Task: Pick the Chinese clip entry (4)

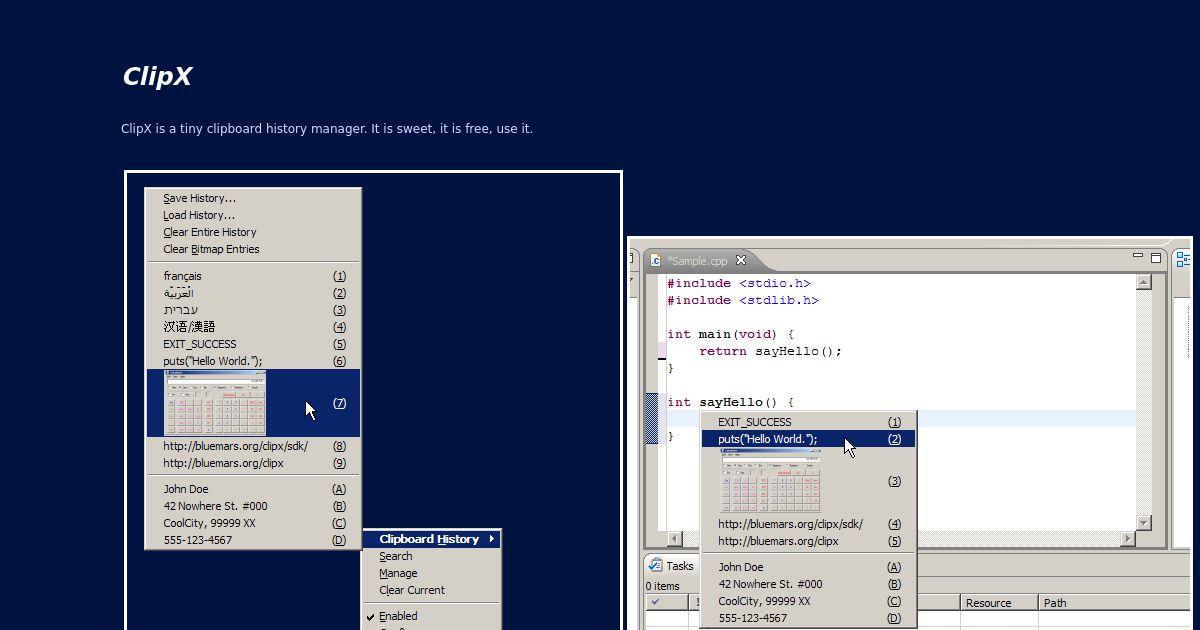Action: click(253, 327)
